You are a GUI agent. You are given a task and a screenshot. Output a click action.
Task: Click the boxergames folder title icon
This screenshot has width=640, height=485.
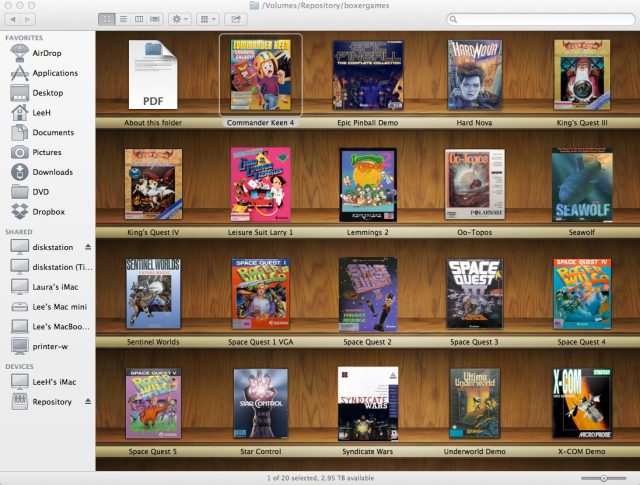(254, 6)
